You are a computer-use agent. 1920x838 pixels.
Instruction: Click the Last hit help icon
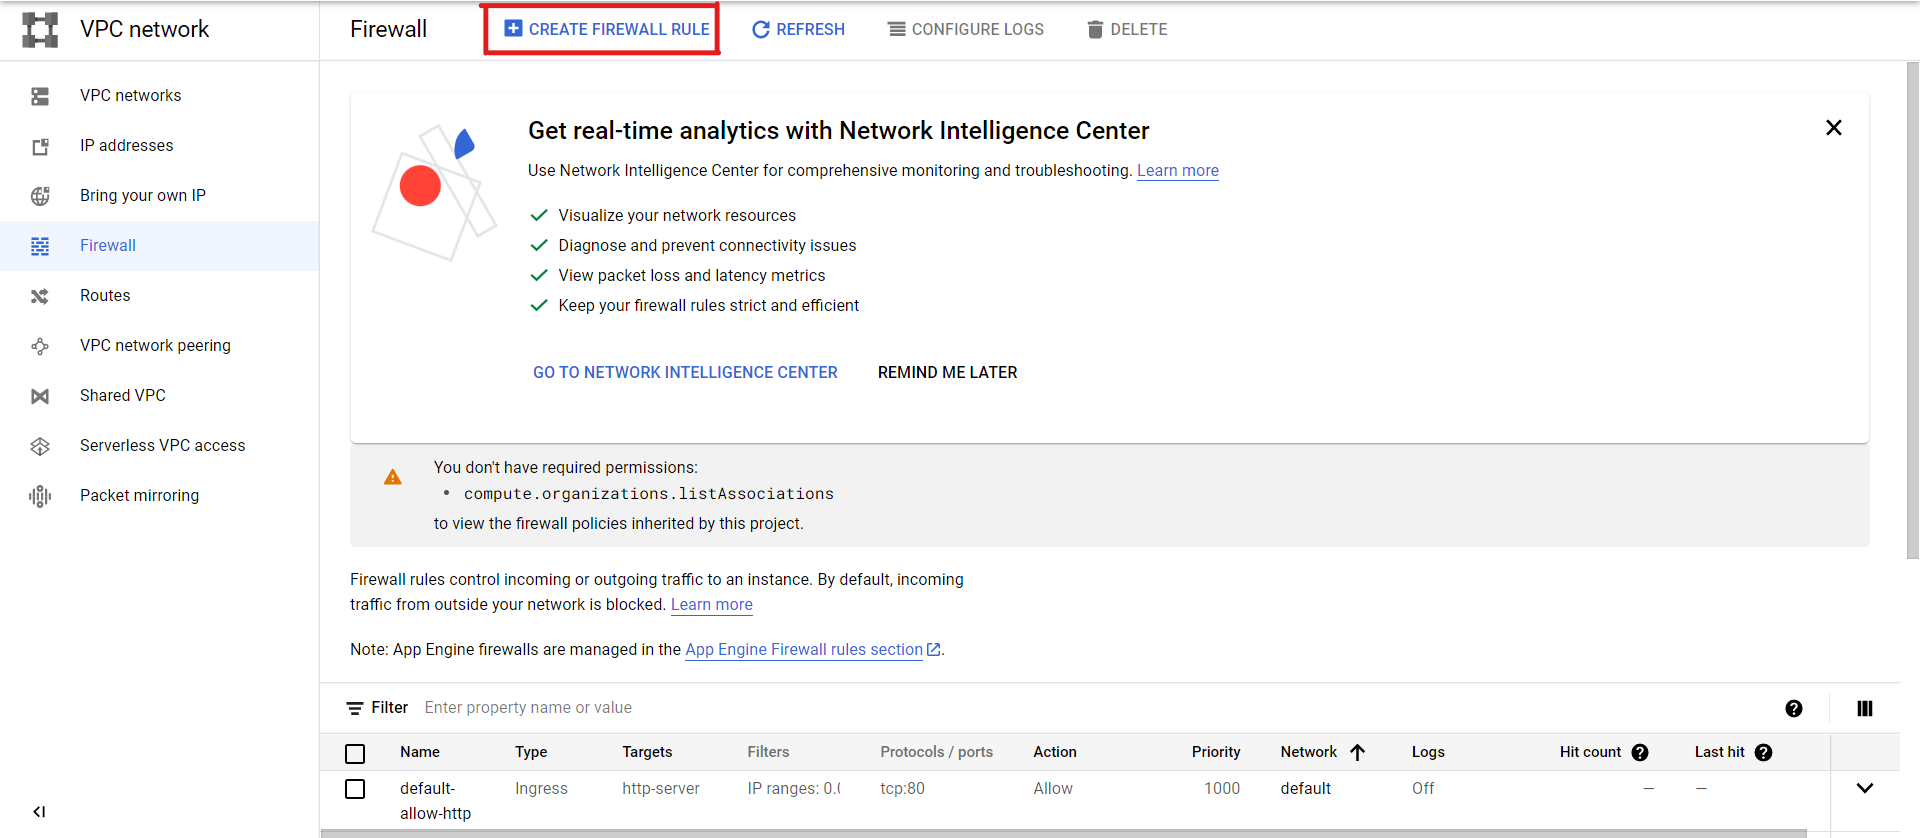coord(1764,752)
